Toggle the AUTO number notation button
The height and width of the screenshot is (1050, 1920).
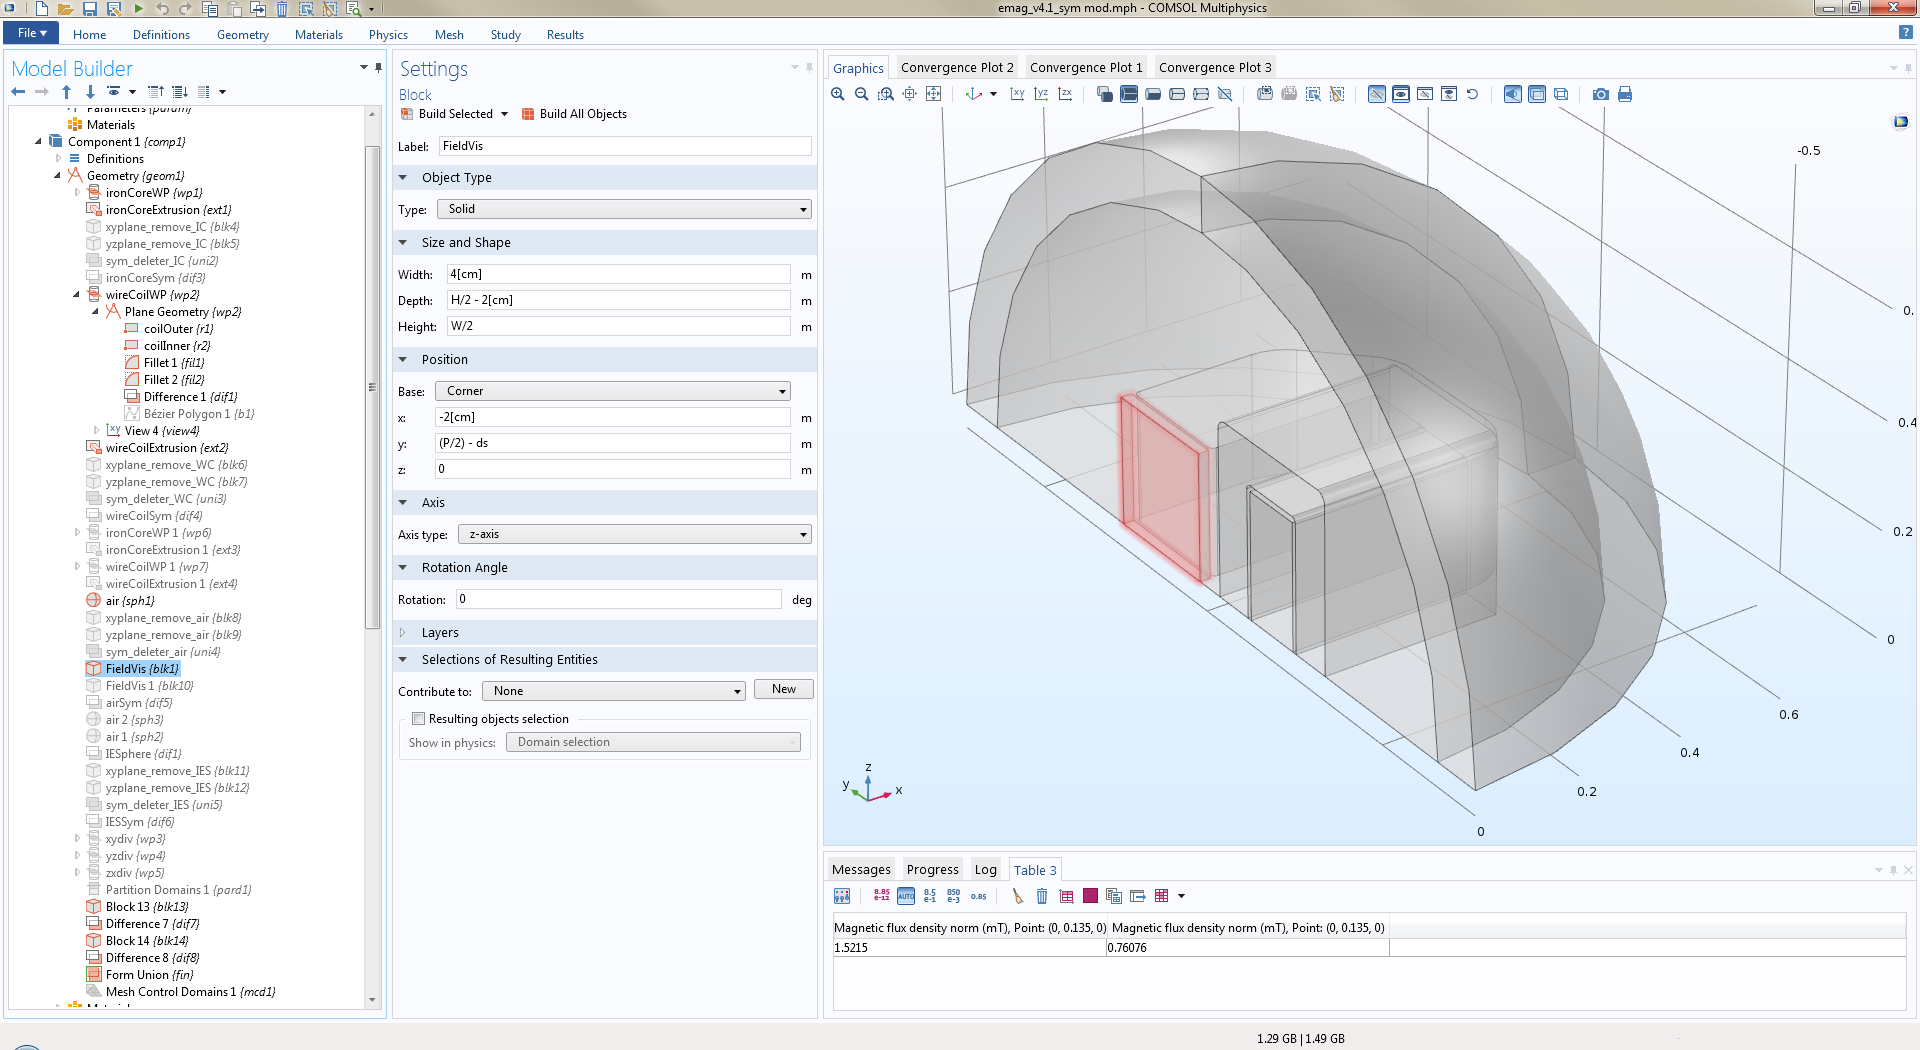coord(906,896)
